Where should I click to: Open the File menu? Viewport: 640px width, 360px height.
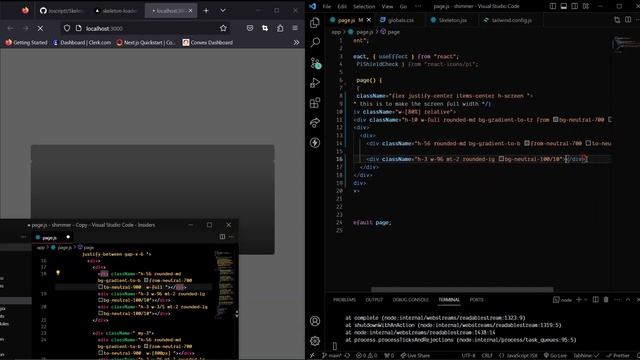click(327, 7)
